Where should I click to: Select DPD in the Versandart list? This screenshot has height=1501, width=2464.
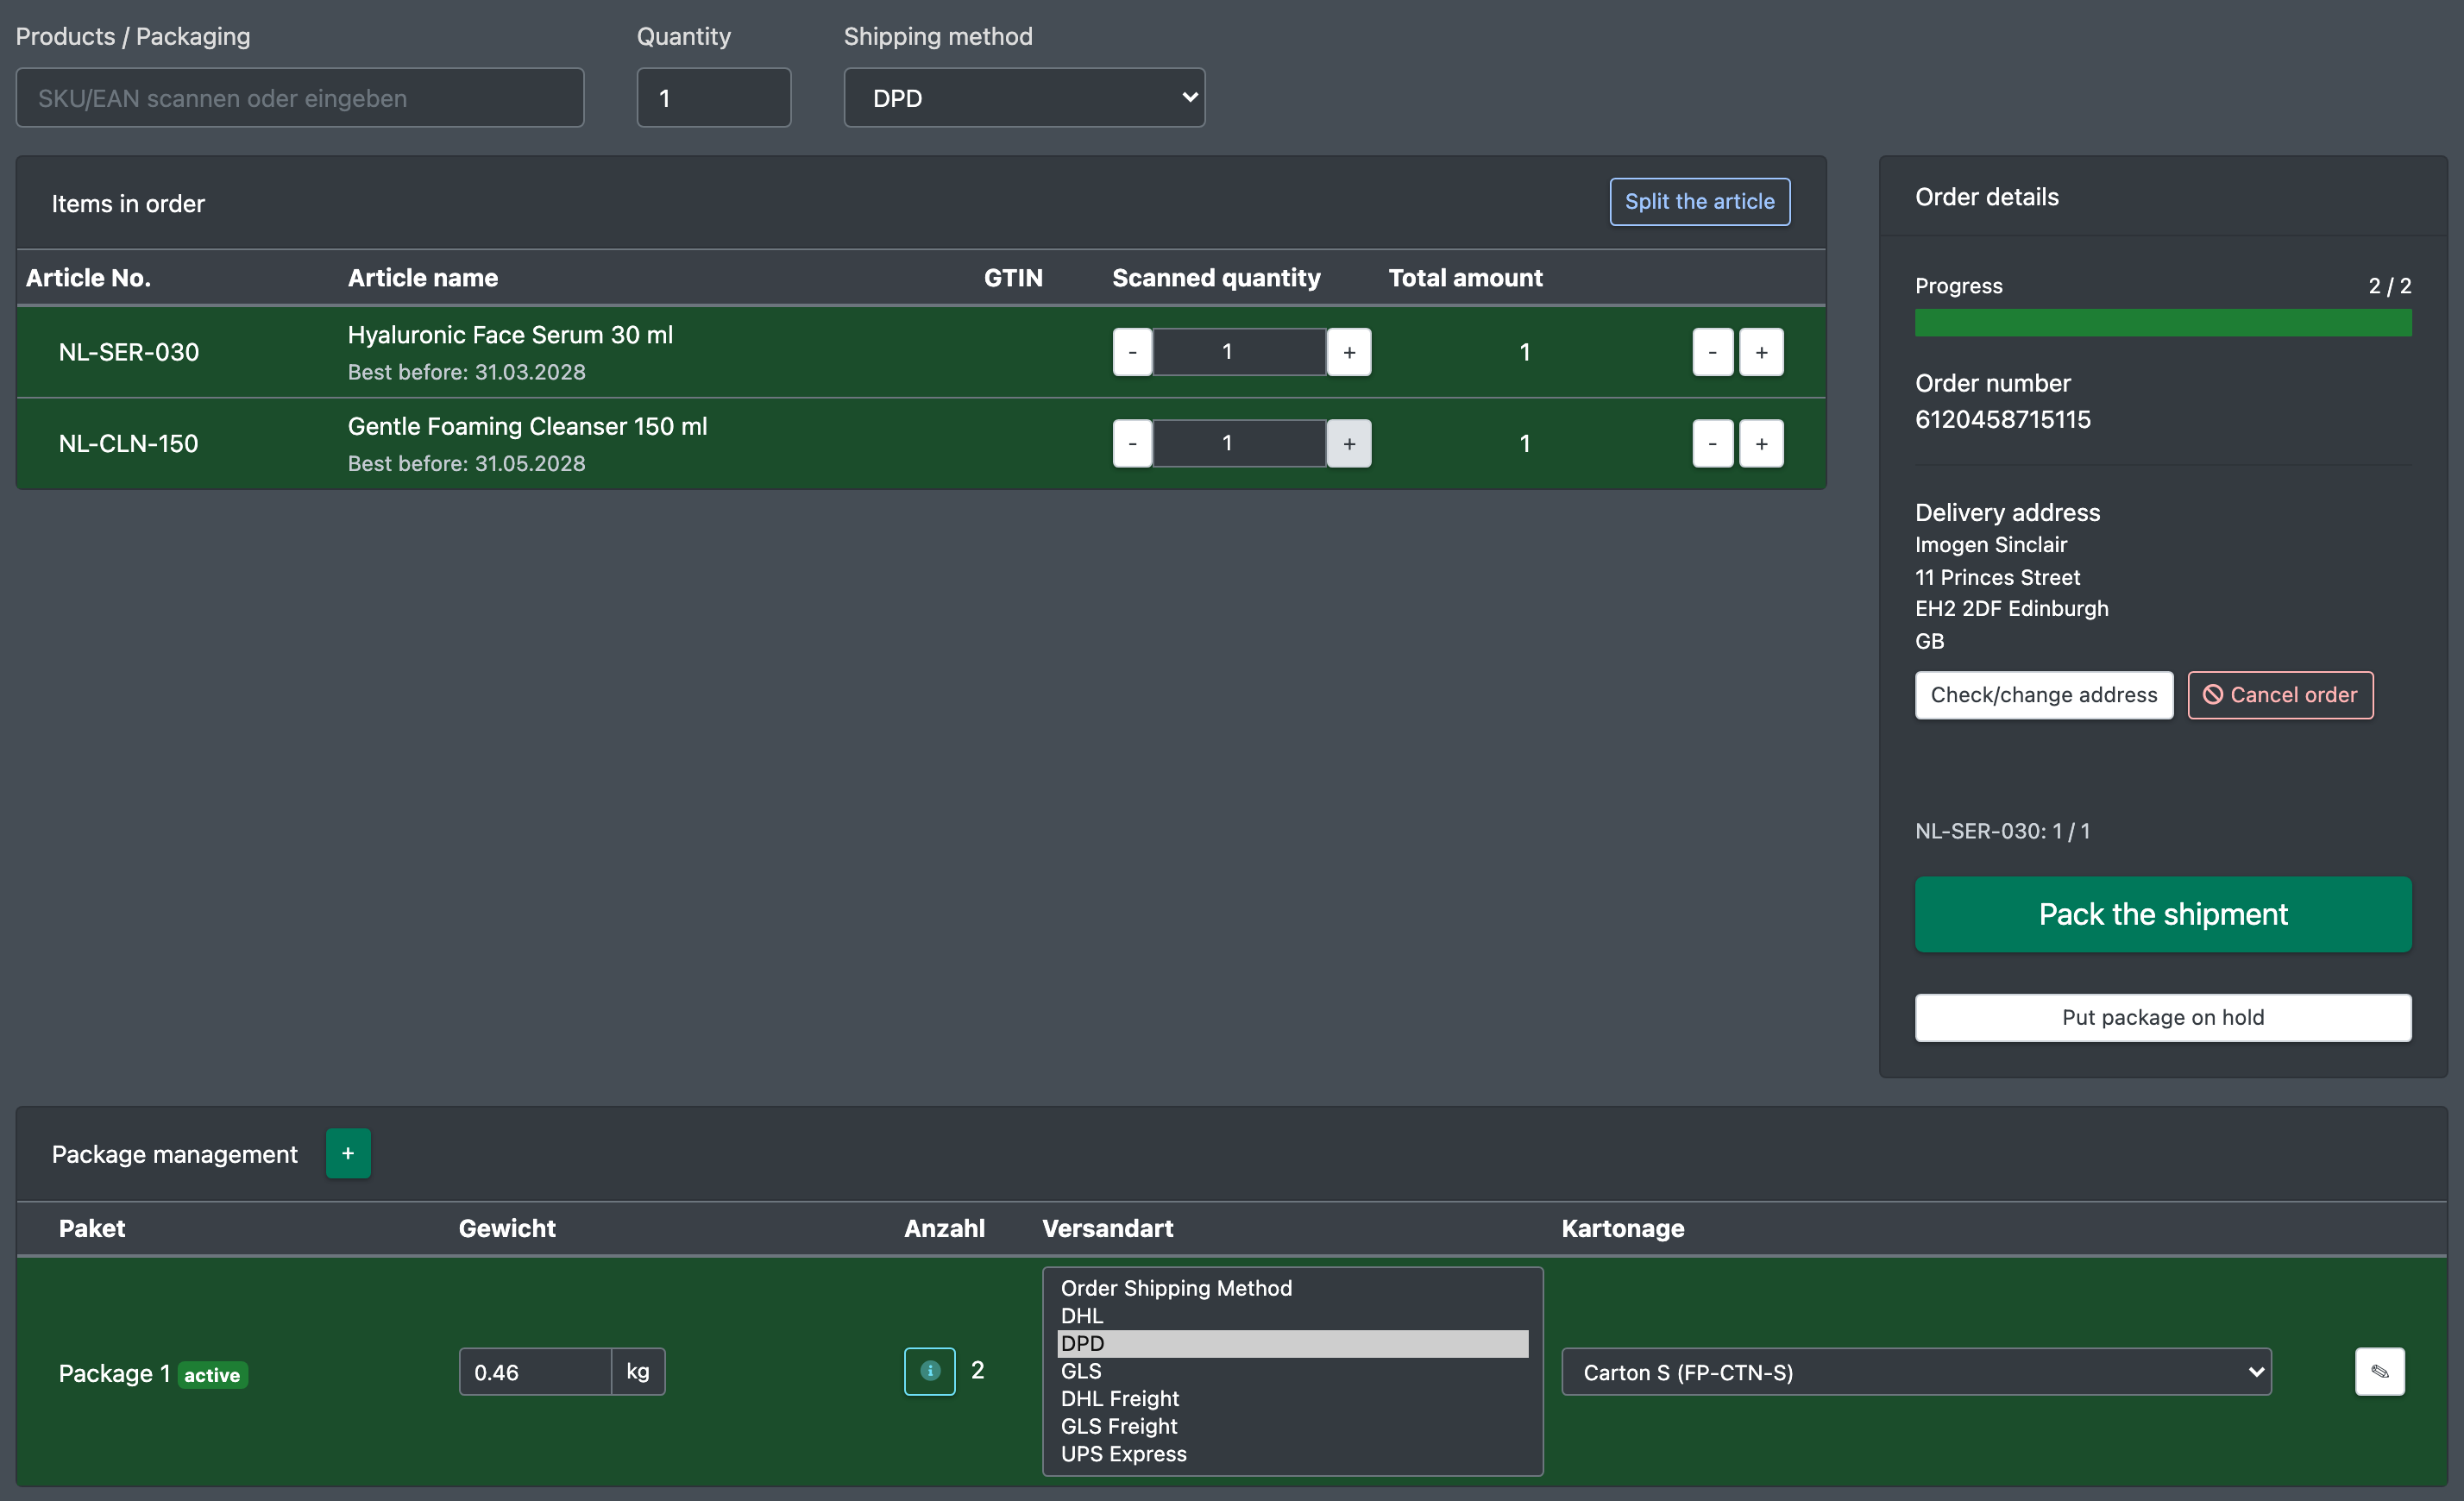tap(1292, 1343)
